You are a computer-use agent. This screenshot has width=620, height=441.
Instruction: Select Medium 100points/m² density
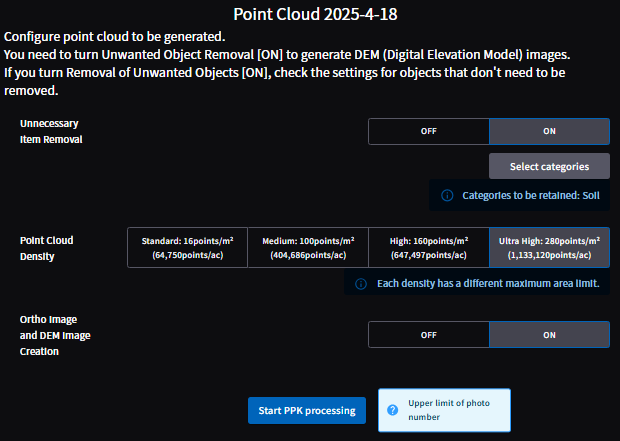[308, 248]
